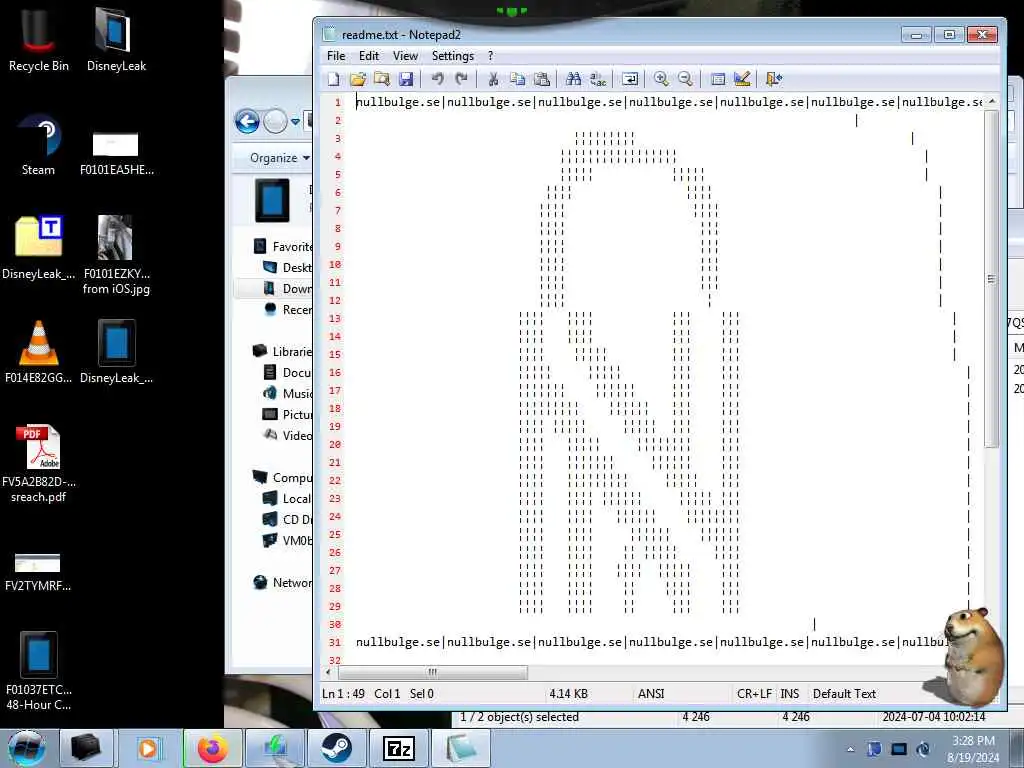
Task: Click CR+LF line ending status entry
Action: click(754, 694)
